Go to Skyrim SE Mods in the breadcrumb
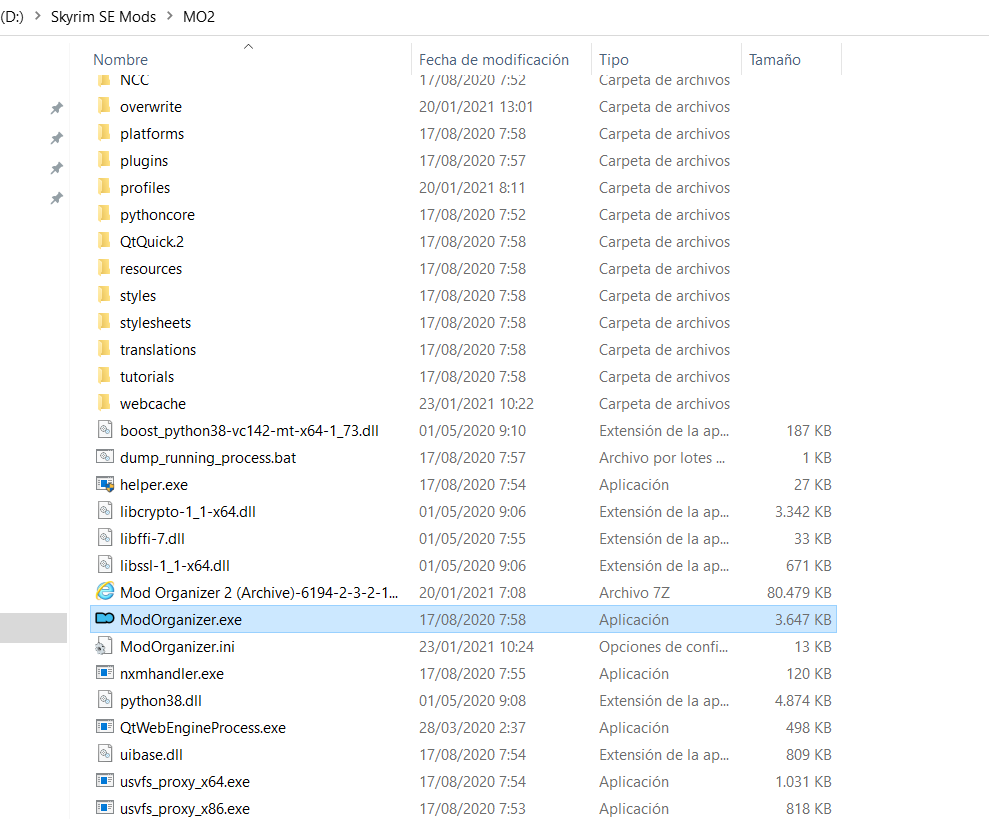989x819 pixels. (103, 16)
